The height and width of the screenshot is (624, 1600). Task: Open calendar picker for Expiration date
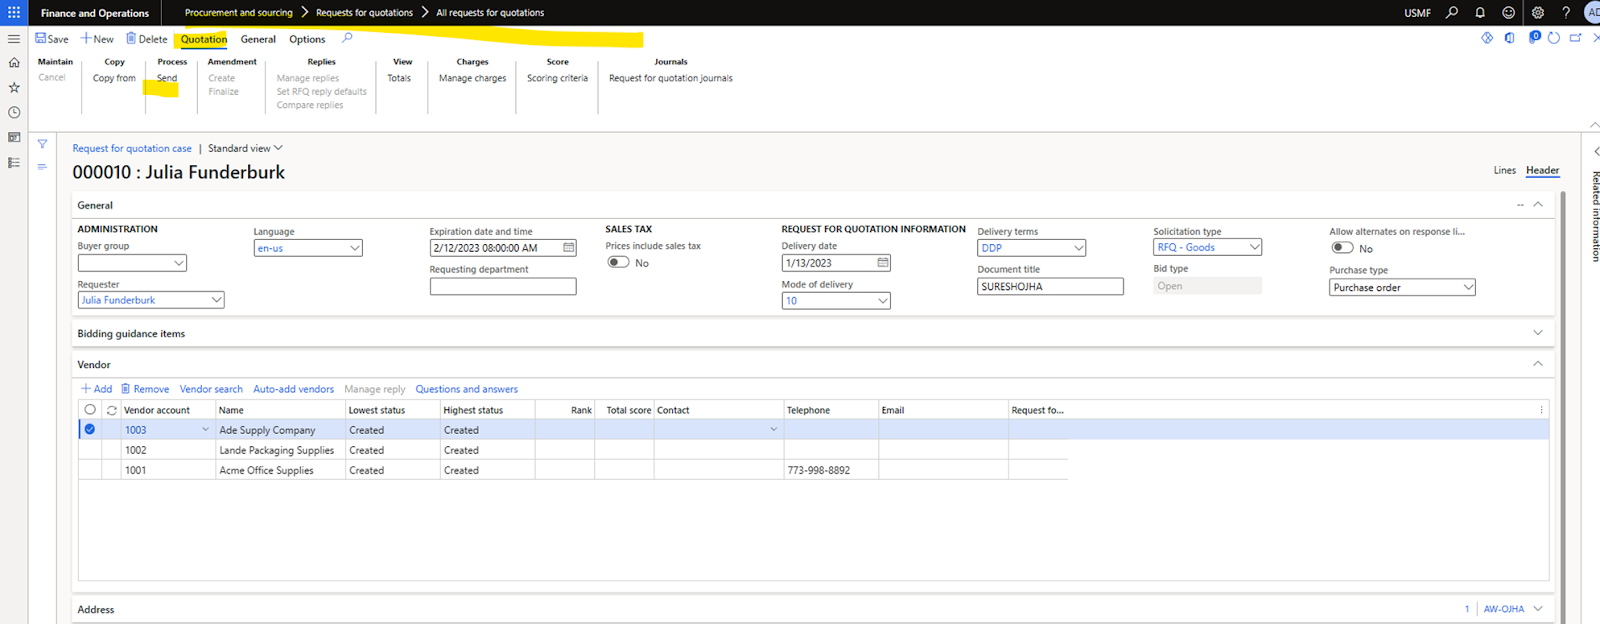pos(569,247)
